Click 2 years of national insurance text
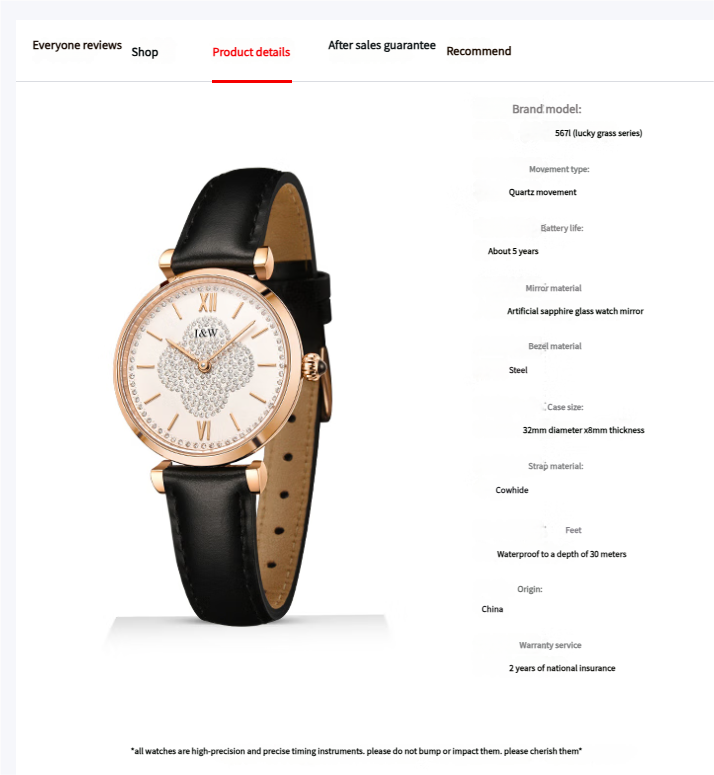714x775 pixels. [x=562, y=668]
